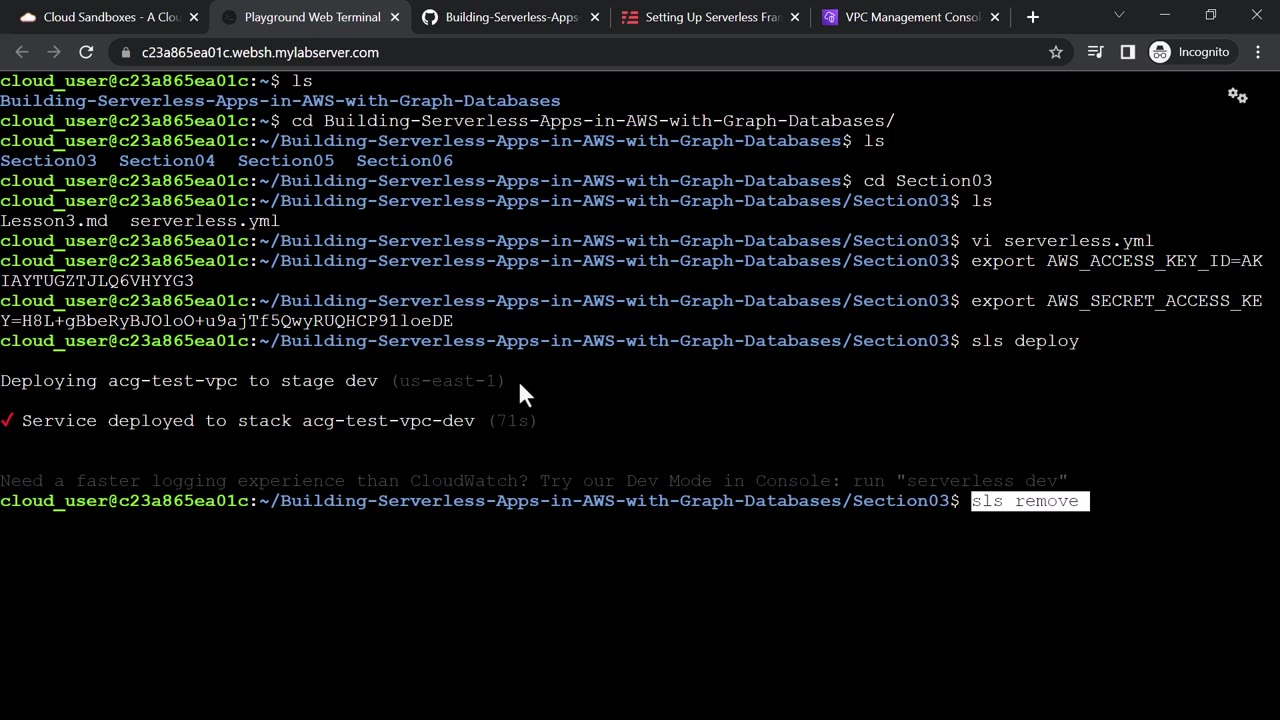The width and height of the screenshot is (1280, 720).
Task: Close the Setting Up Serverless tab
Action: (x=795, y=17)
